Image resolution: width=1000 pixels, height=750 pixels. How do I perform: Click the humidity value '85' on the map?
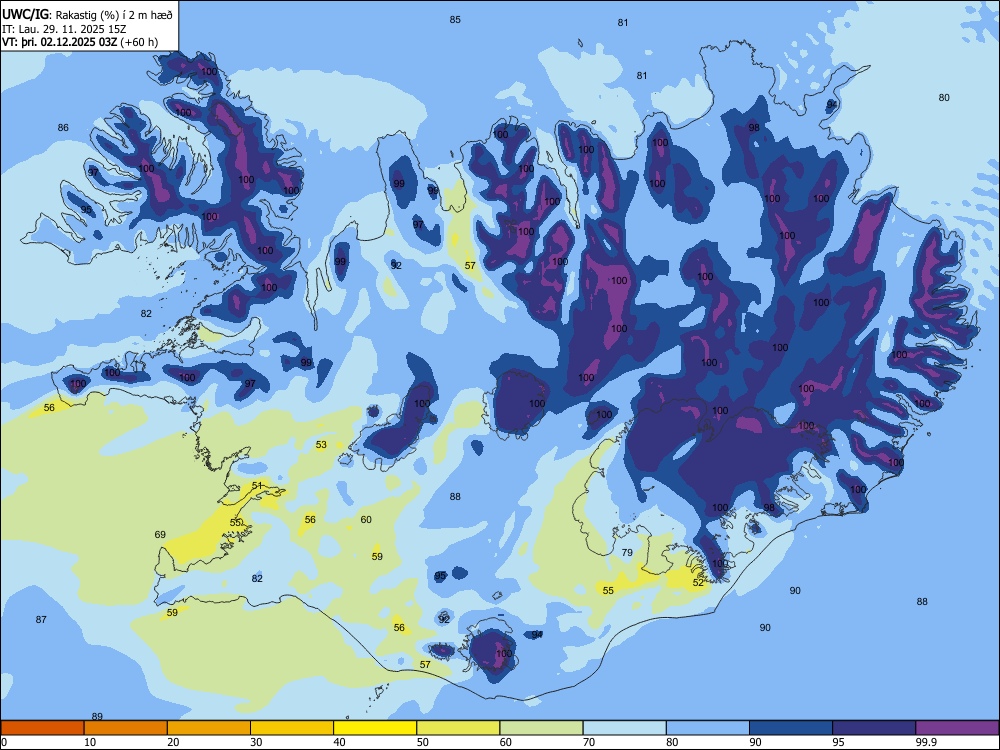455,20
